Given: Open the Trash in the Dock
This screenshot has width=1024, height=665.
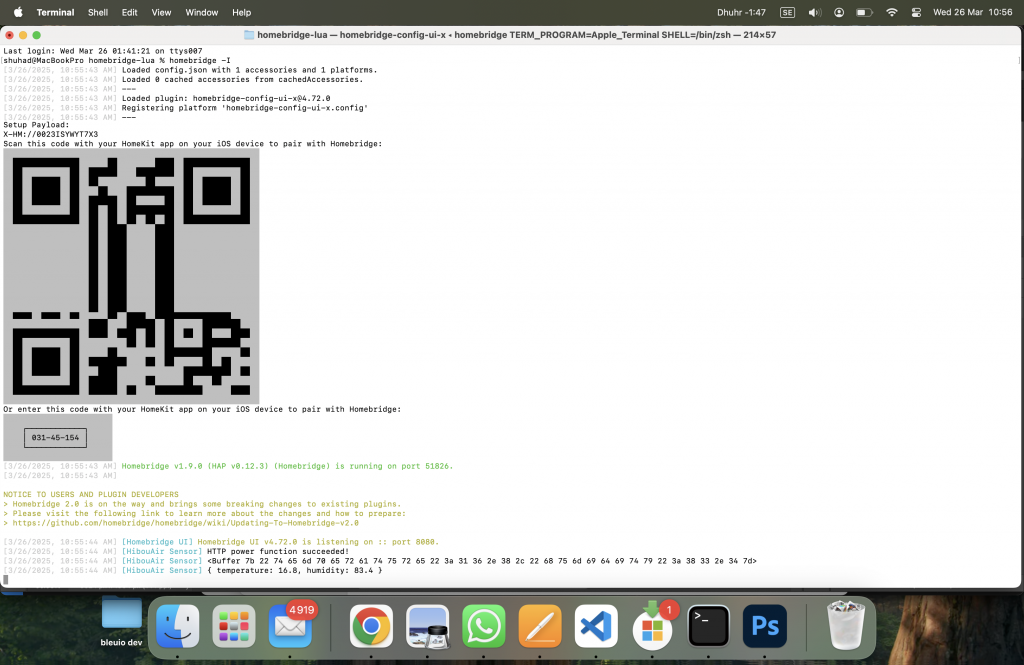Looking at the screenshot, I should point(846,626).
